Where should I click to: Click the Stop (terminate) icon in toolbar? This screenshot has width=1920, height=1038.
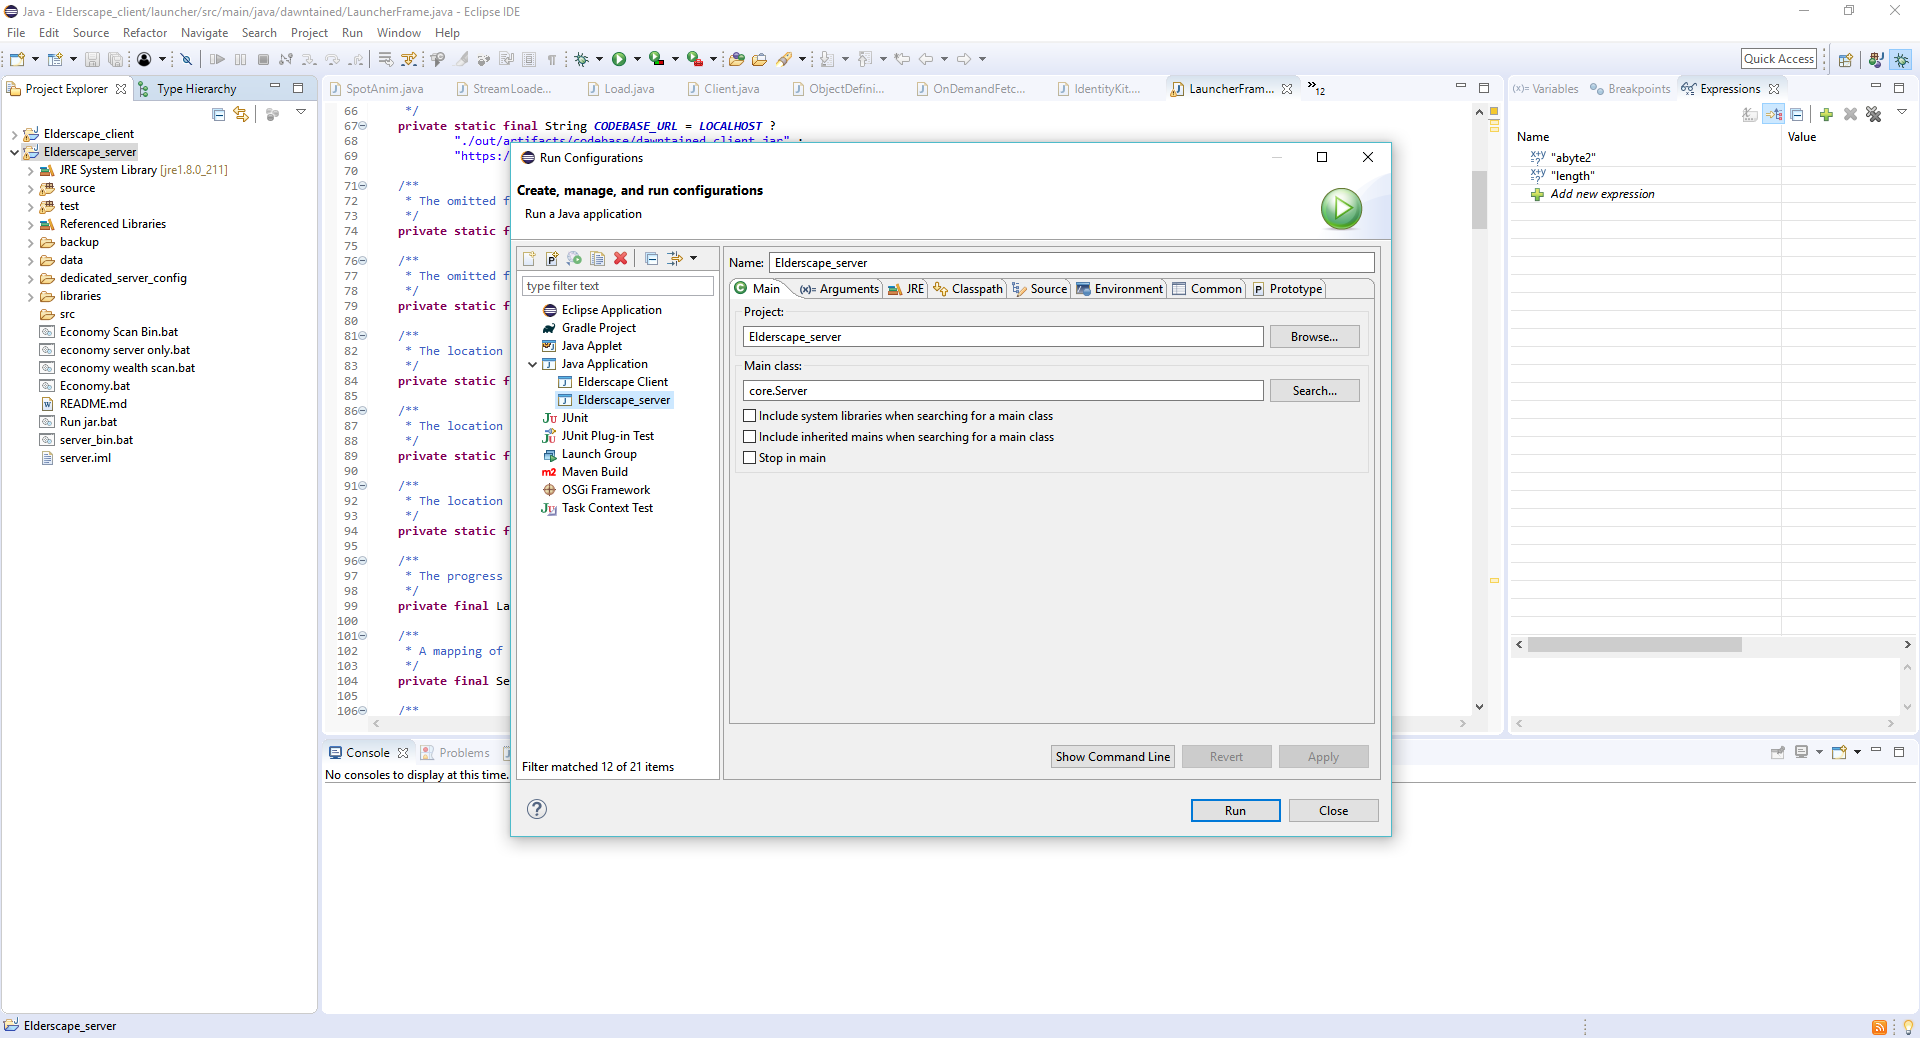click(263, 60)
